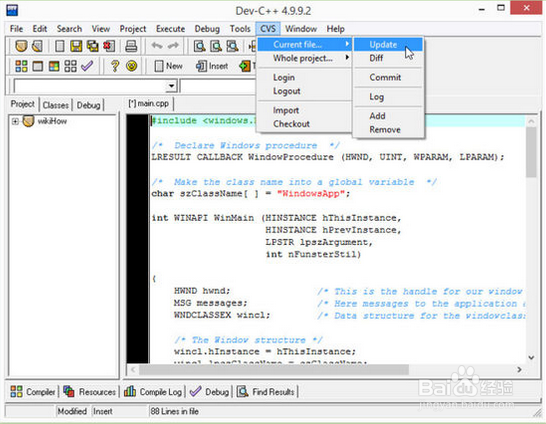Viewport: 546px width, 424px height.
Task: Open the Debug menu in menu bar
Action: tap(207, 29)
